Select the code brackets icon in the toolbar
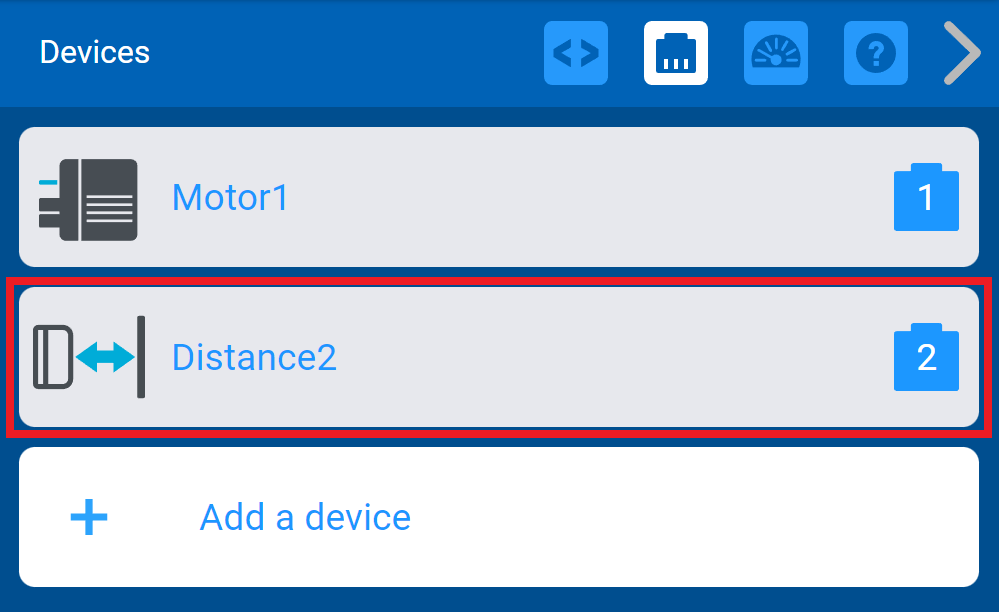Image resolution: width=999 pixels, height=612 pixels. click(575, 52)
